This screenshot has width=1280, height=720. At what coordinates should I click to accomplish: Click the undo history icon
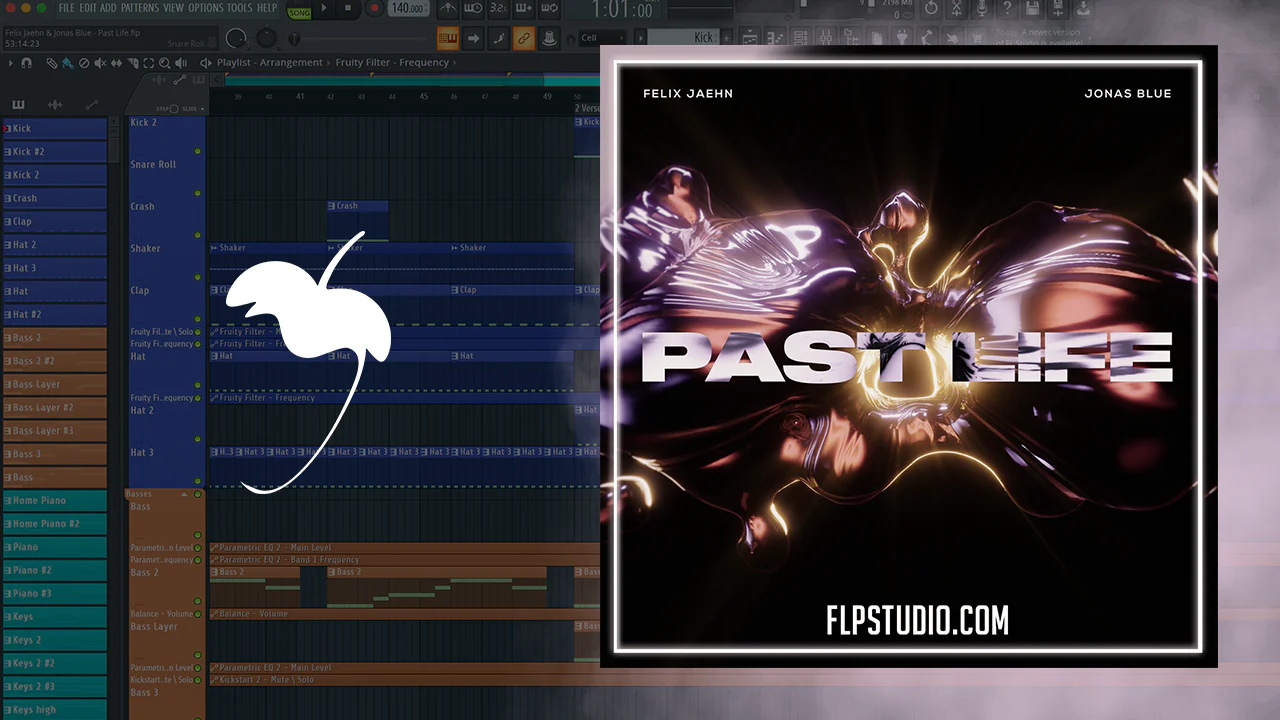click(x=931, y=9)
